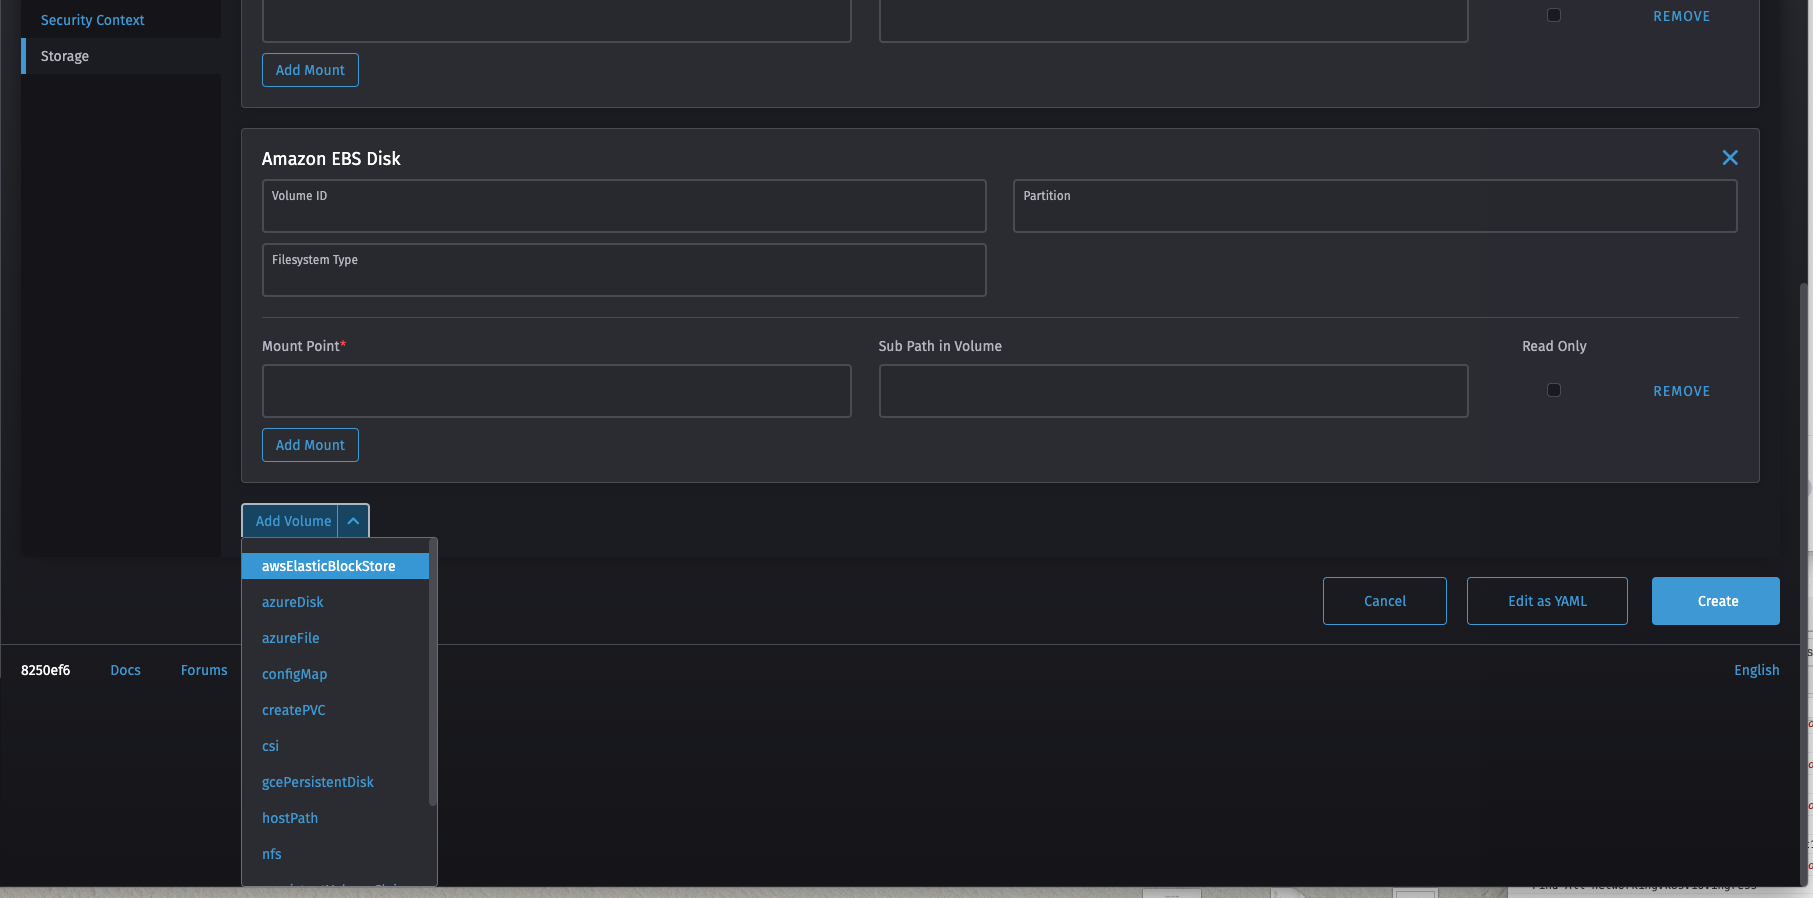Click the volume dropdown list scrollbar

pos(433,672)
